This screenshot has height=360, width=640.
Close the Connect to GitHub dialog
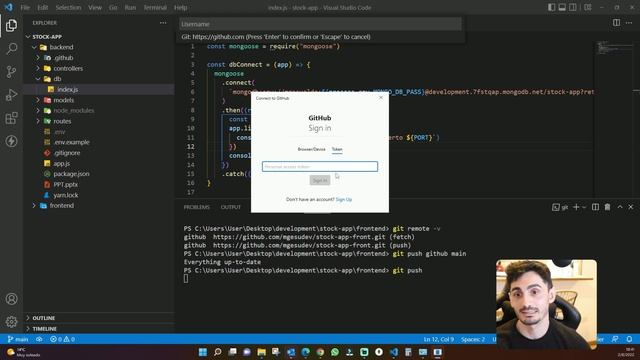click(381, 98)
